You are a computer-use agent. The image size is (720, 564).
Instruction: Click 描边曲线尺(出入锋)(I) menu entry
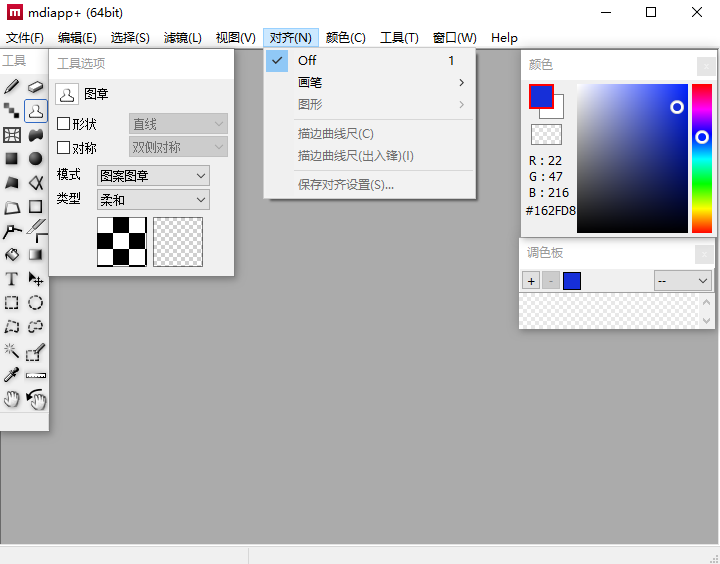pos(370,156)
